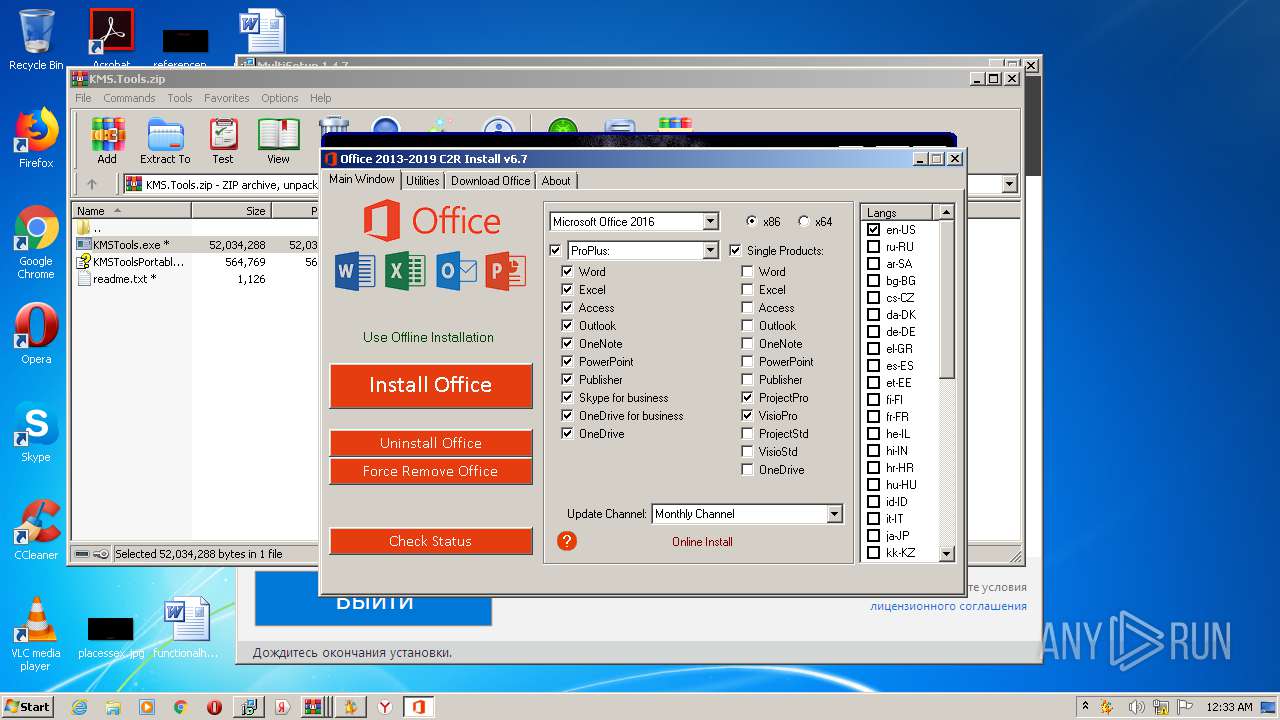The width and height of the screenshot is (1280, 720).
Task: Click the Extract To icon in WinRAR
Action: [165, 141]
